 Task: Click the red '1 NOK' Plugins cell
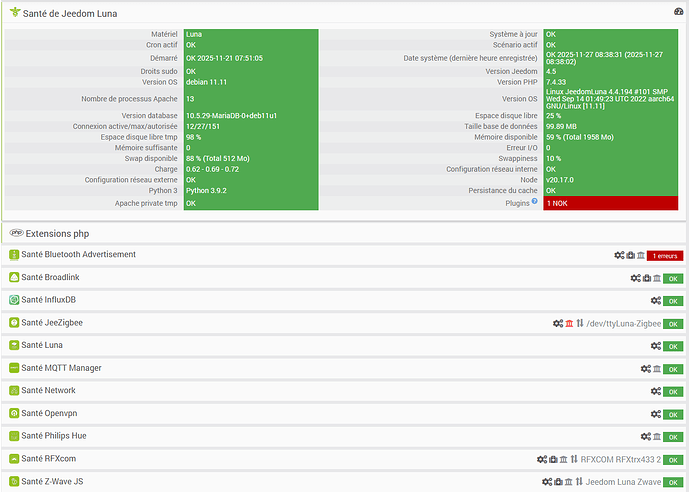tap(610, 203)
